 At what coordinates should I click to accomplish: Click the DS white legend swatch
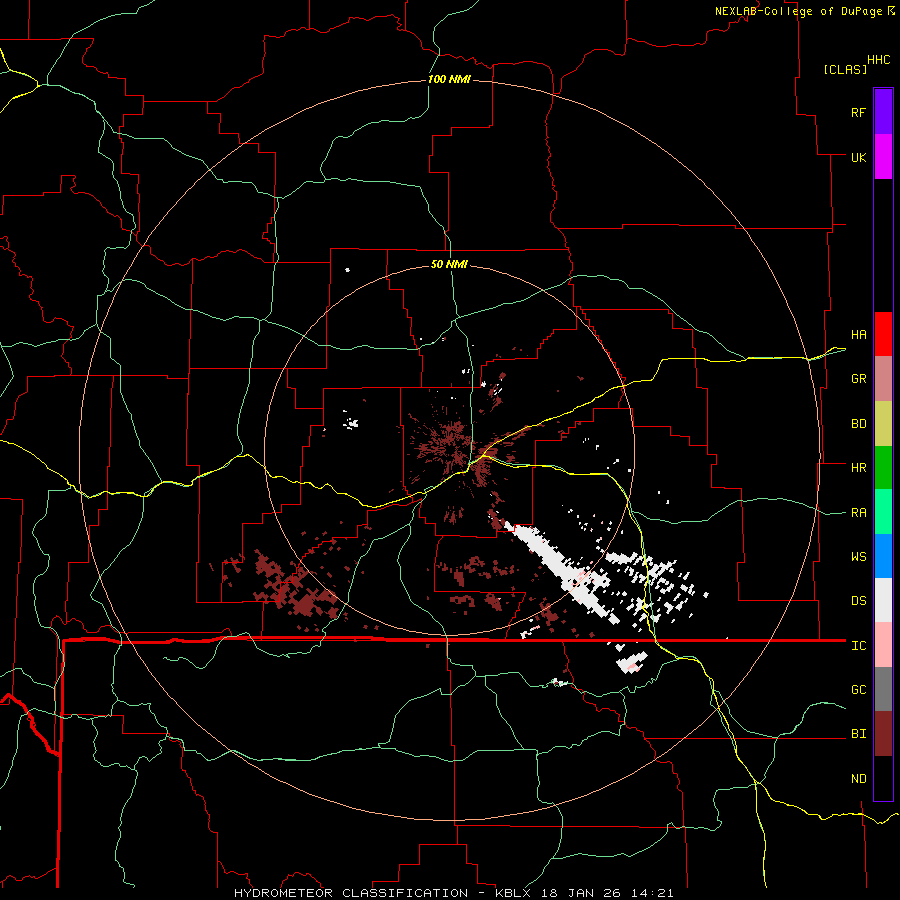[x=883, y=600]
